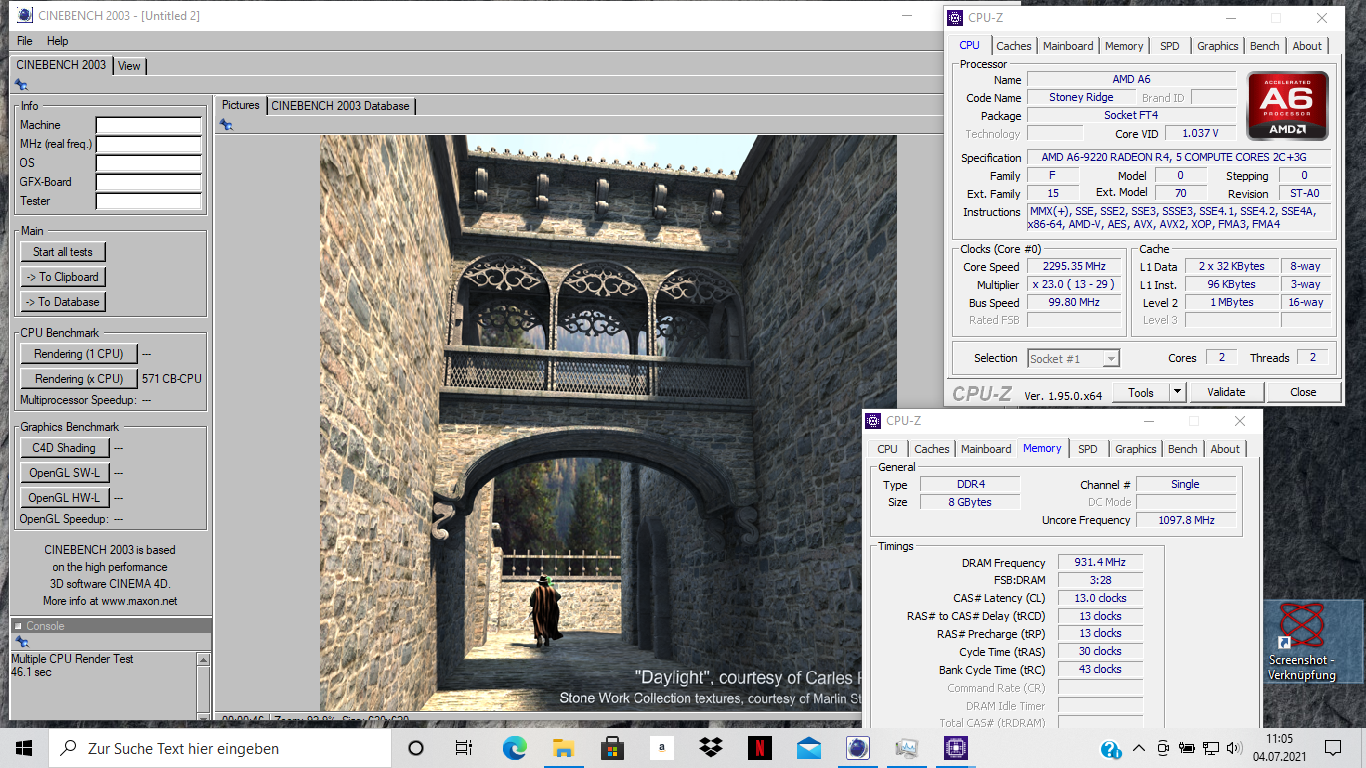
Task: Open the Amazon app in taskbar
Action: (x=661, y=748)
